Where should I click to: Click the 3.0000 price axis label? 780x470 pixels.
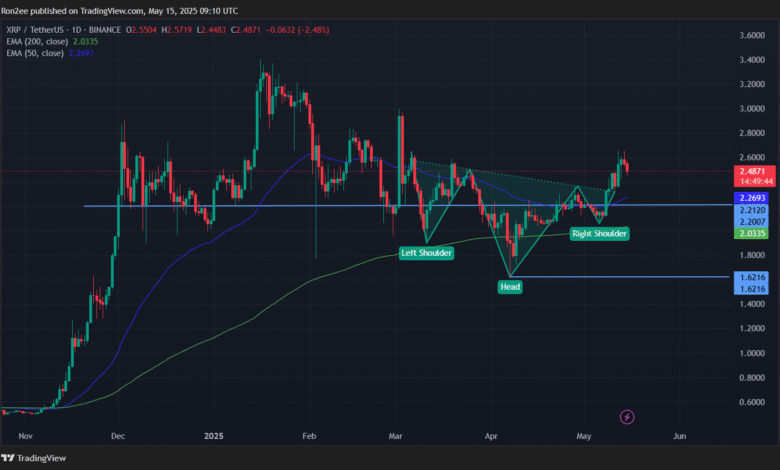click(752, 109)
